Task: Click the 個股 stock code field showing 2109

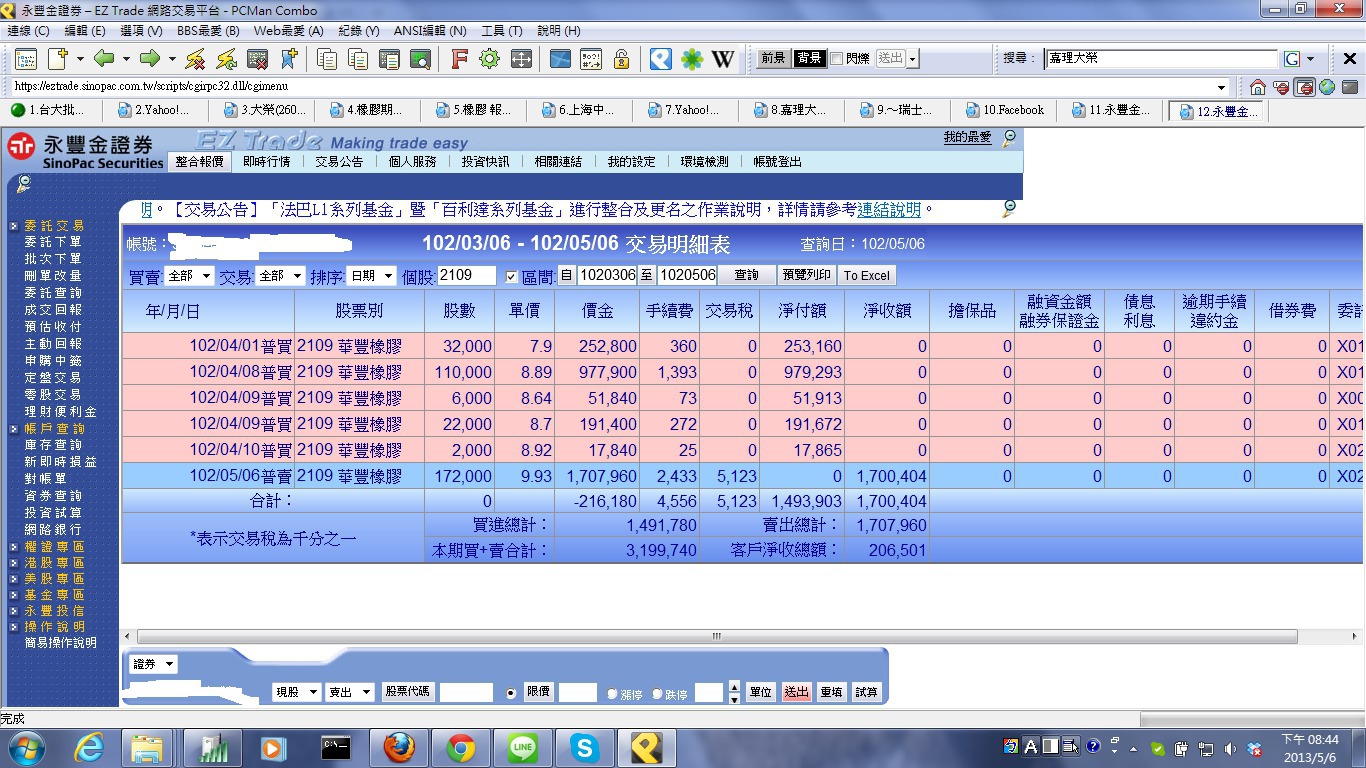Action: pos(467,275)
